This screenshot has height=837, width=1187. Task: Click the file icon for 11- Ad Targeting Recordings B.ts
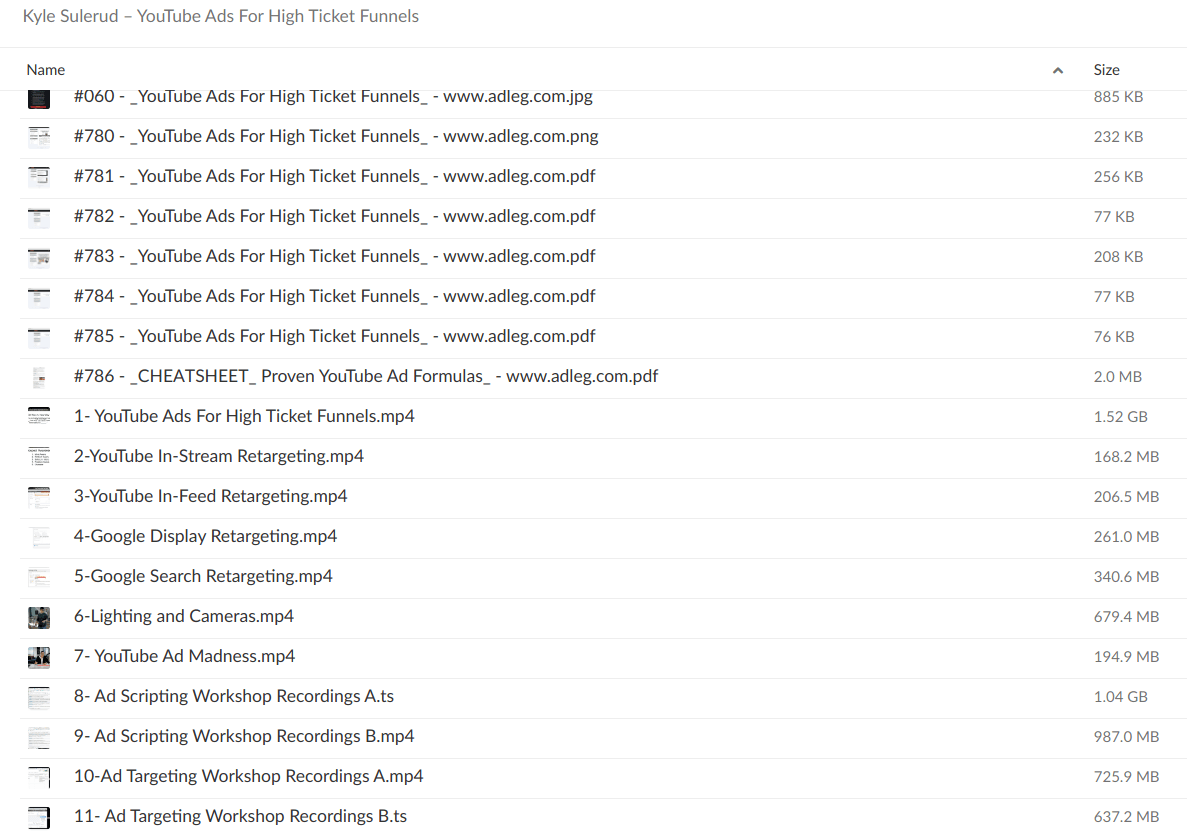[x=38, y=817]
